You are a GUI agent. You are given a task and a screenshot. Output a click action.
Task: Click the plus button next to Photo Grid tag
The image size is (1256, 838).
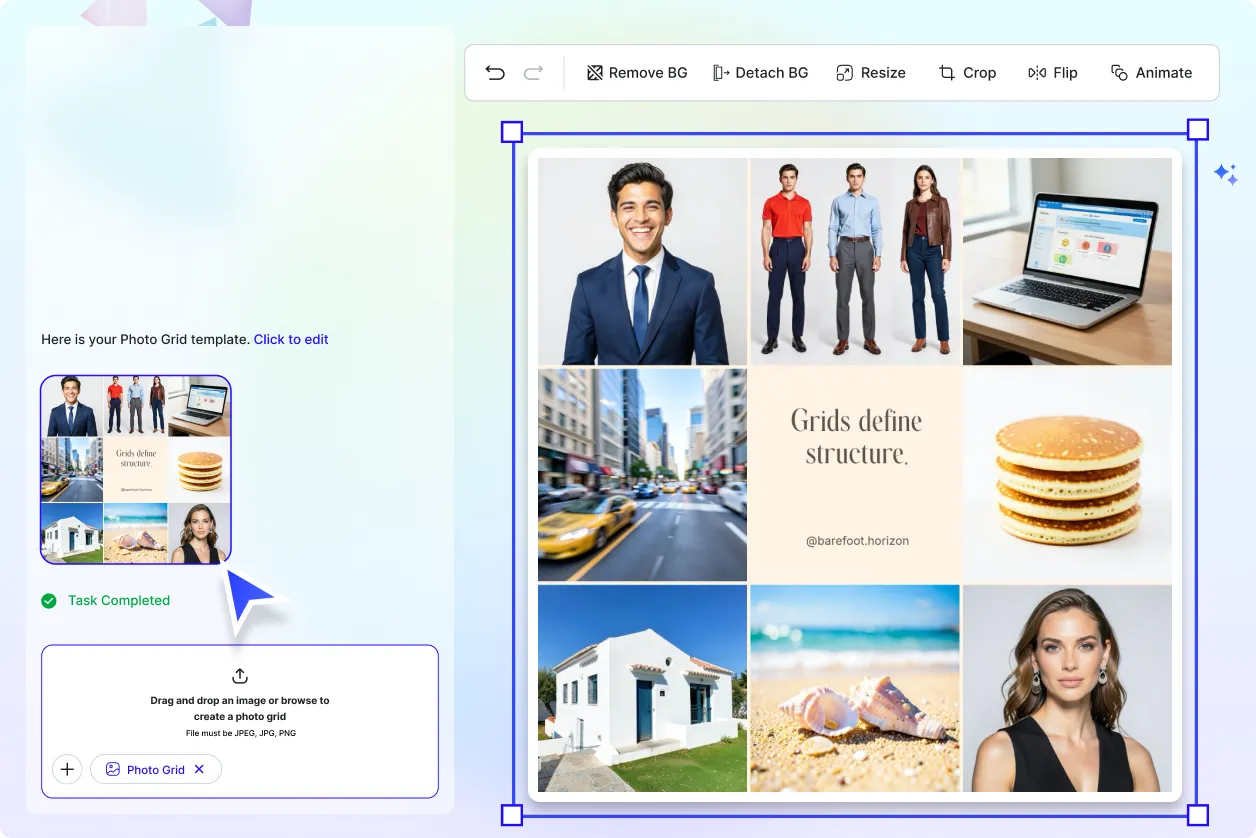coord(67,769)
